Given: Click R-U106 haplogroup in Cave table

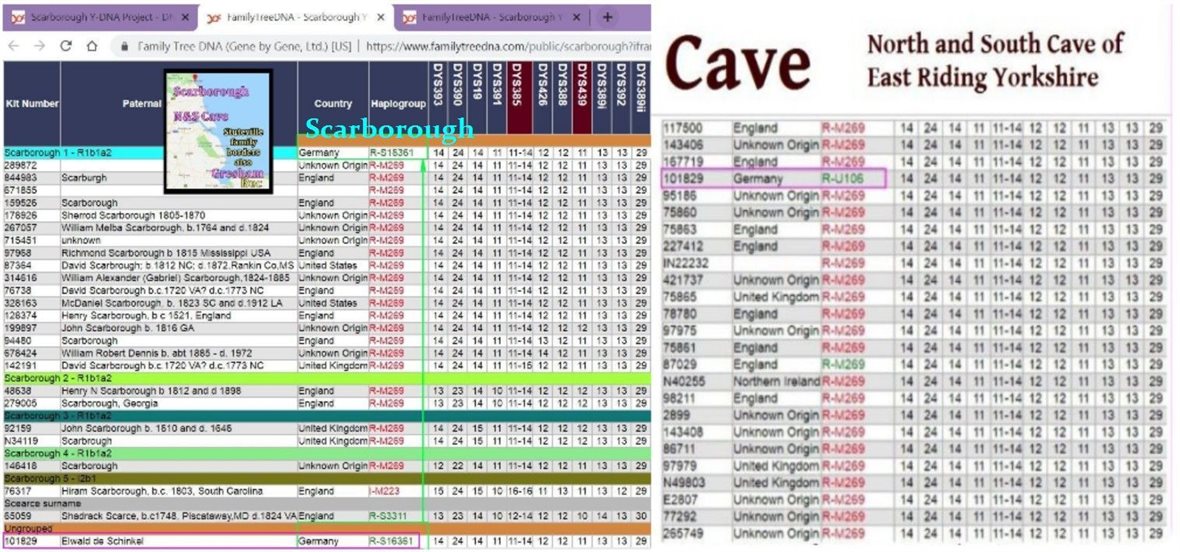Looking at the screenshot, I should pos(842,179).
